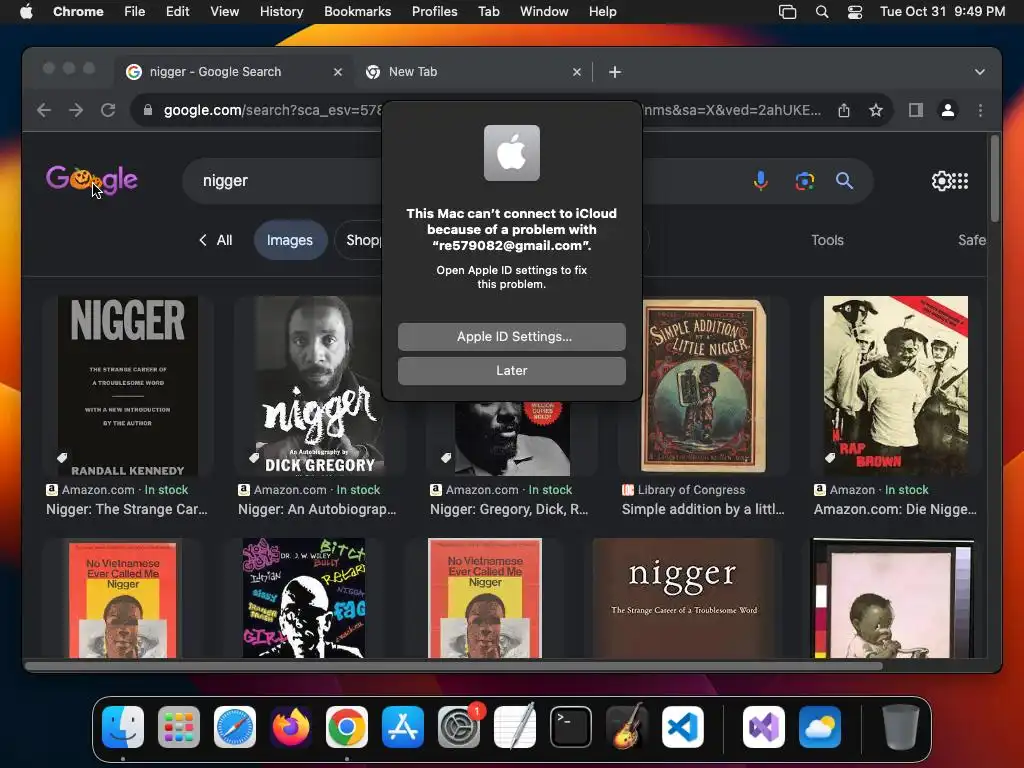Open the View menu
Image resolution: width=1024 pixels, height=768 pixels.
click(224, 12)
